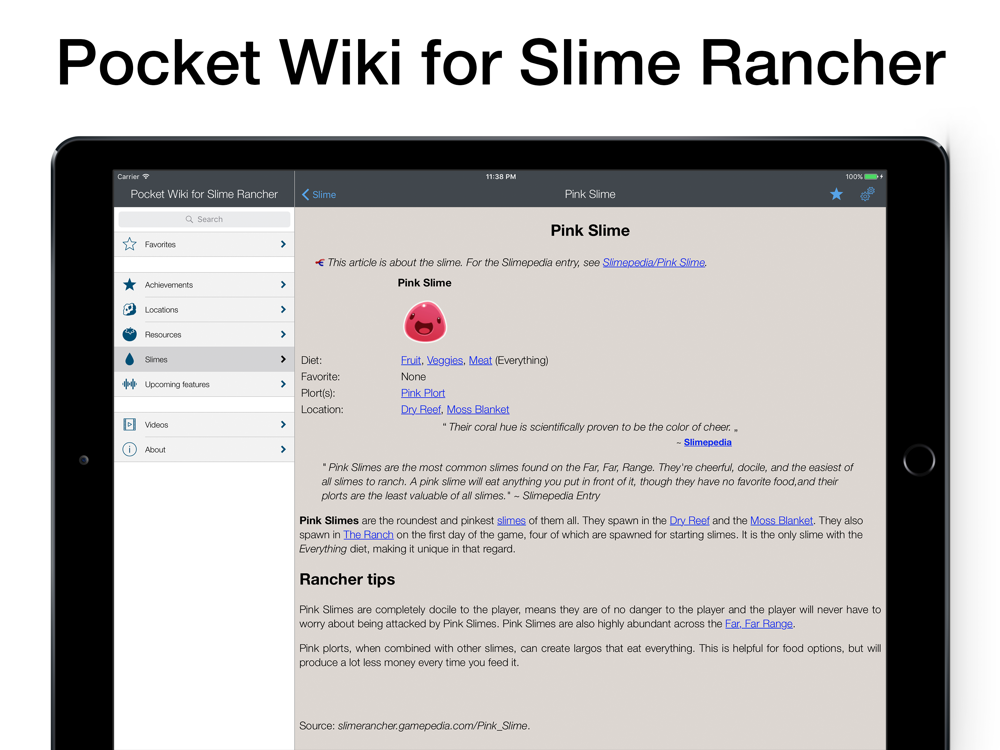This screenshot has width=1000, height=750.
Task: Tap the Locations map icon
Action: [129, 309]
